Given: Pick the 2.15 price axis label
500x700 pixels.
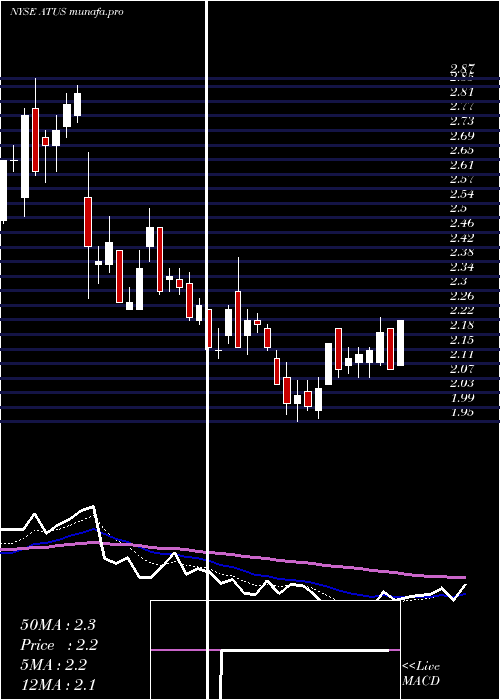Looking at the screenshot, I should pos(462,340).
